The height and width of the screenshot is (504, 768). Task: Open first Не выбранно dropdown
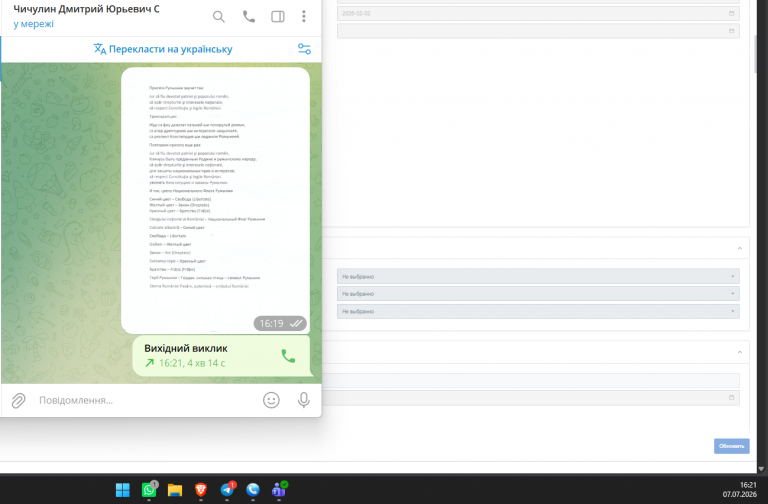[x=538, y=277]
